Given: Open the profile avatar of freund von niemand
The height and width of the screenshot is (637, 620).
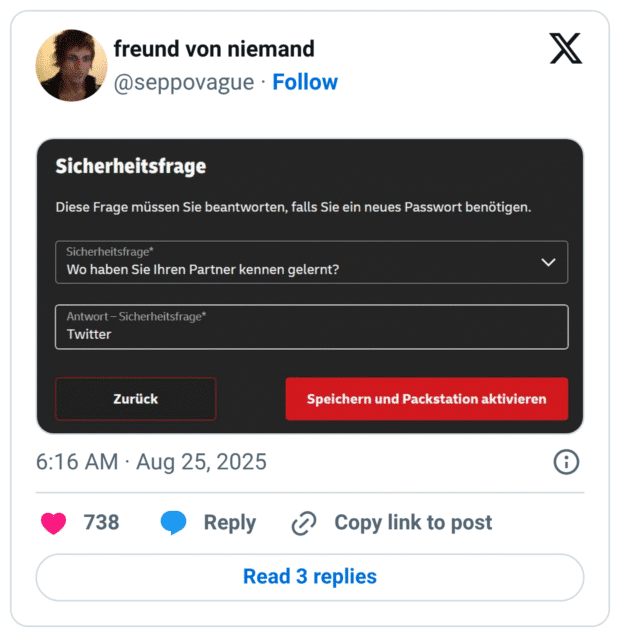Looking at the screenshot, I should 71,66.
